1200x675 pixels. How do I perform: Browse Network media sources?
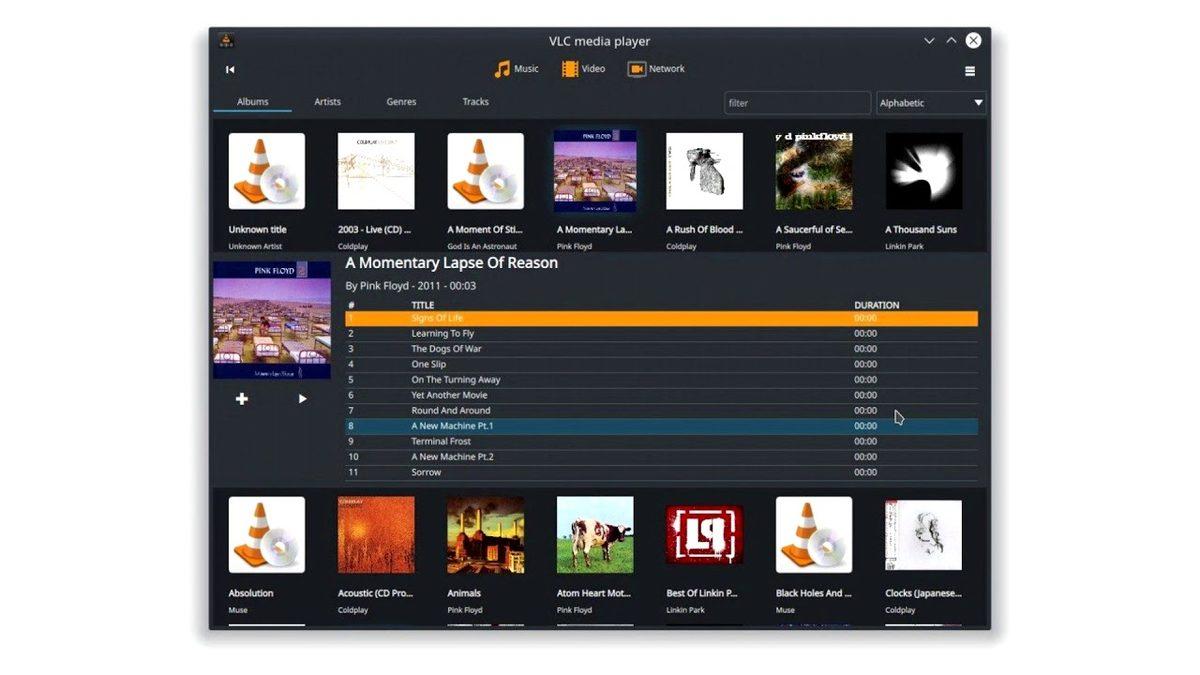pyautogui.click(x=663, y=68)
